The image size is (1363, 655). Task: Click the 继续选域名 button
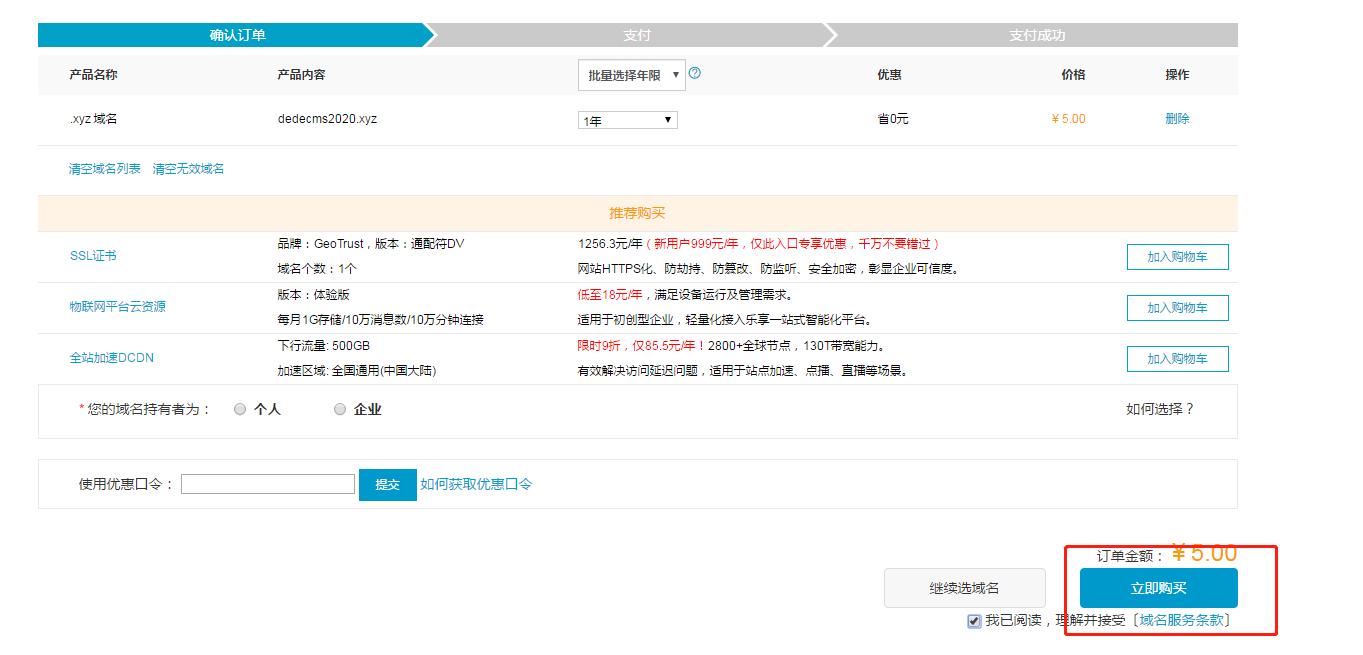pos(964,588)
